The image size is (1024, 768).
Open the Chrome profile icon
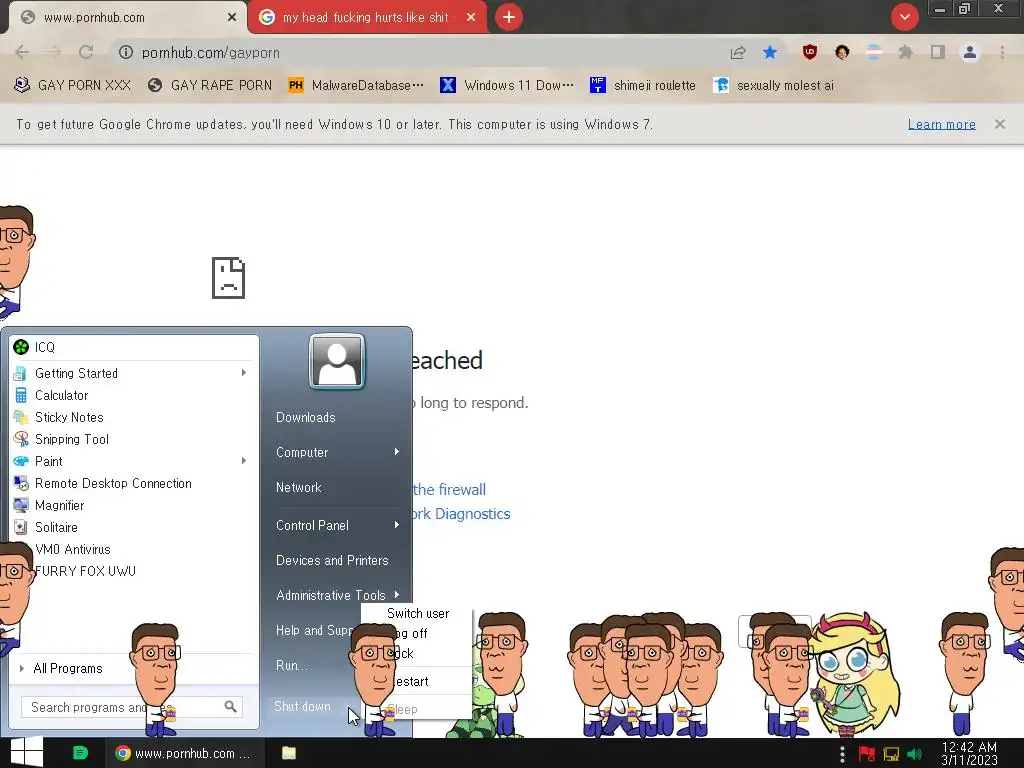[970, 52]
